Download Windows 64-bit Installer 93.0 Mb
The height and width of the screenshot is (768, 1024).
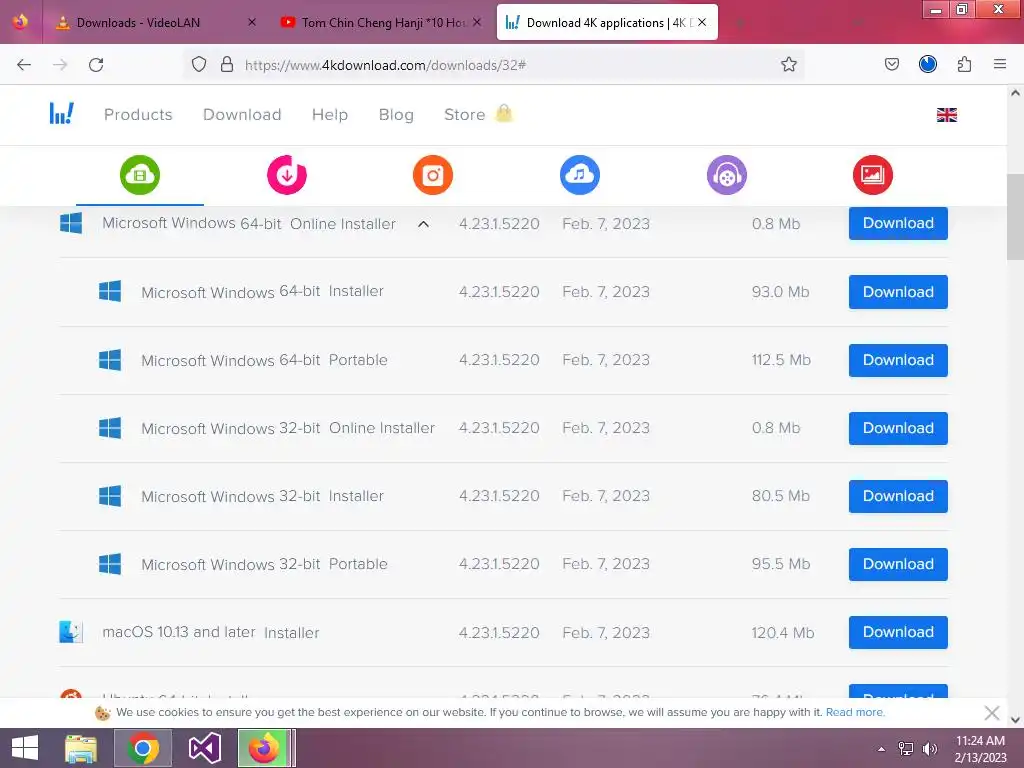coord(898,292)
